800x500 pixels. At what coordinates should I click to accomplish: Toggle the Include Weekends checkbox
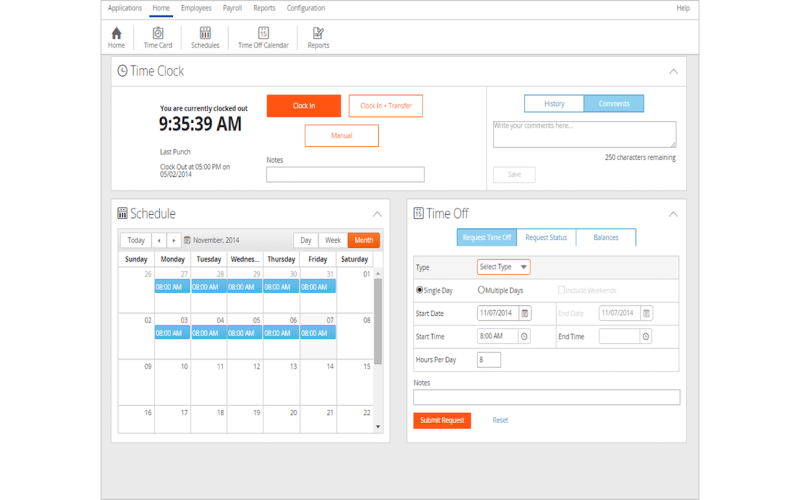[563, 290]
